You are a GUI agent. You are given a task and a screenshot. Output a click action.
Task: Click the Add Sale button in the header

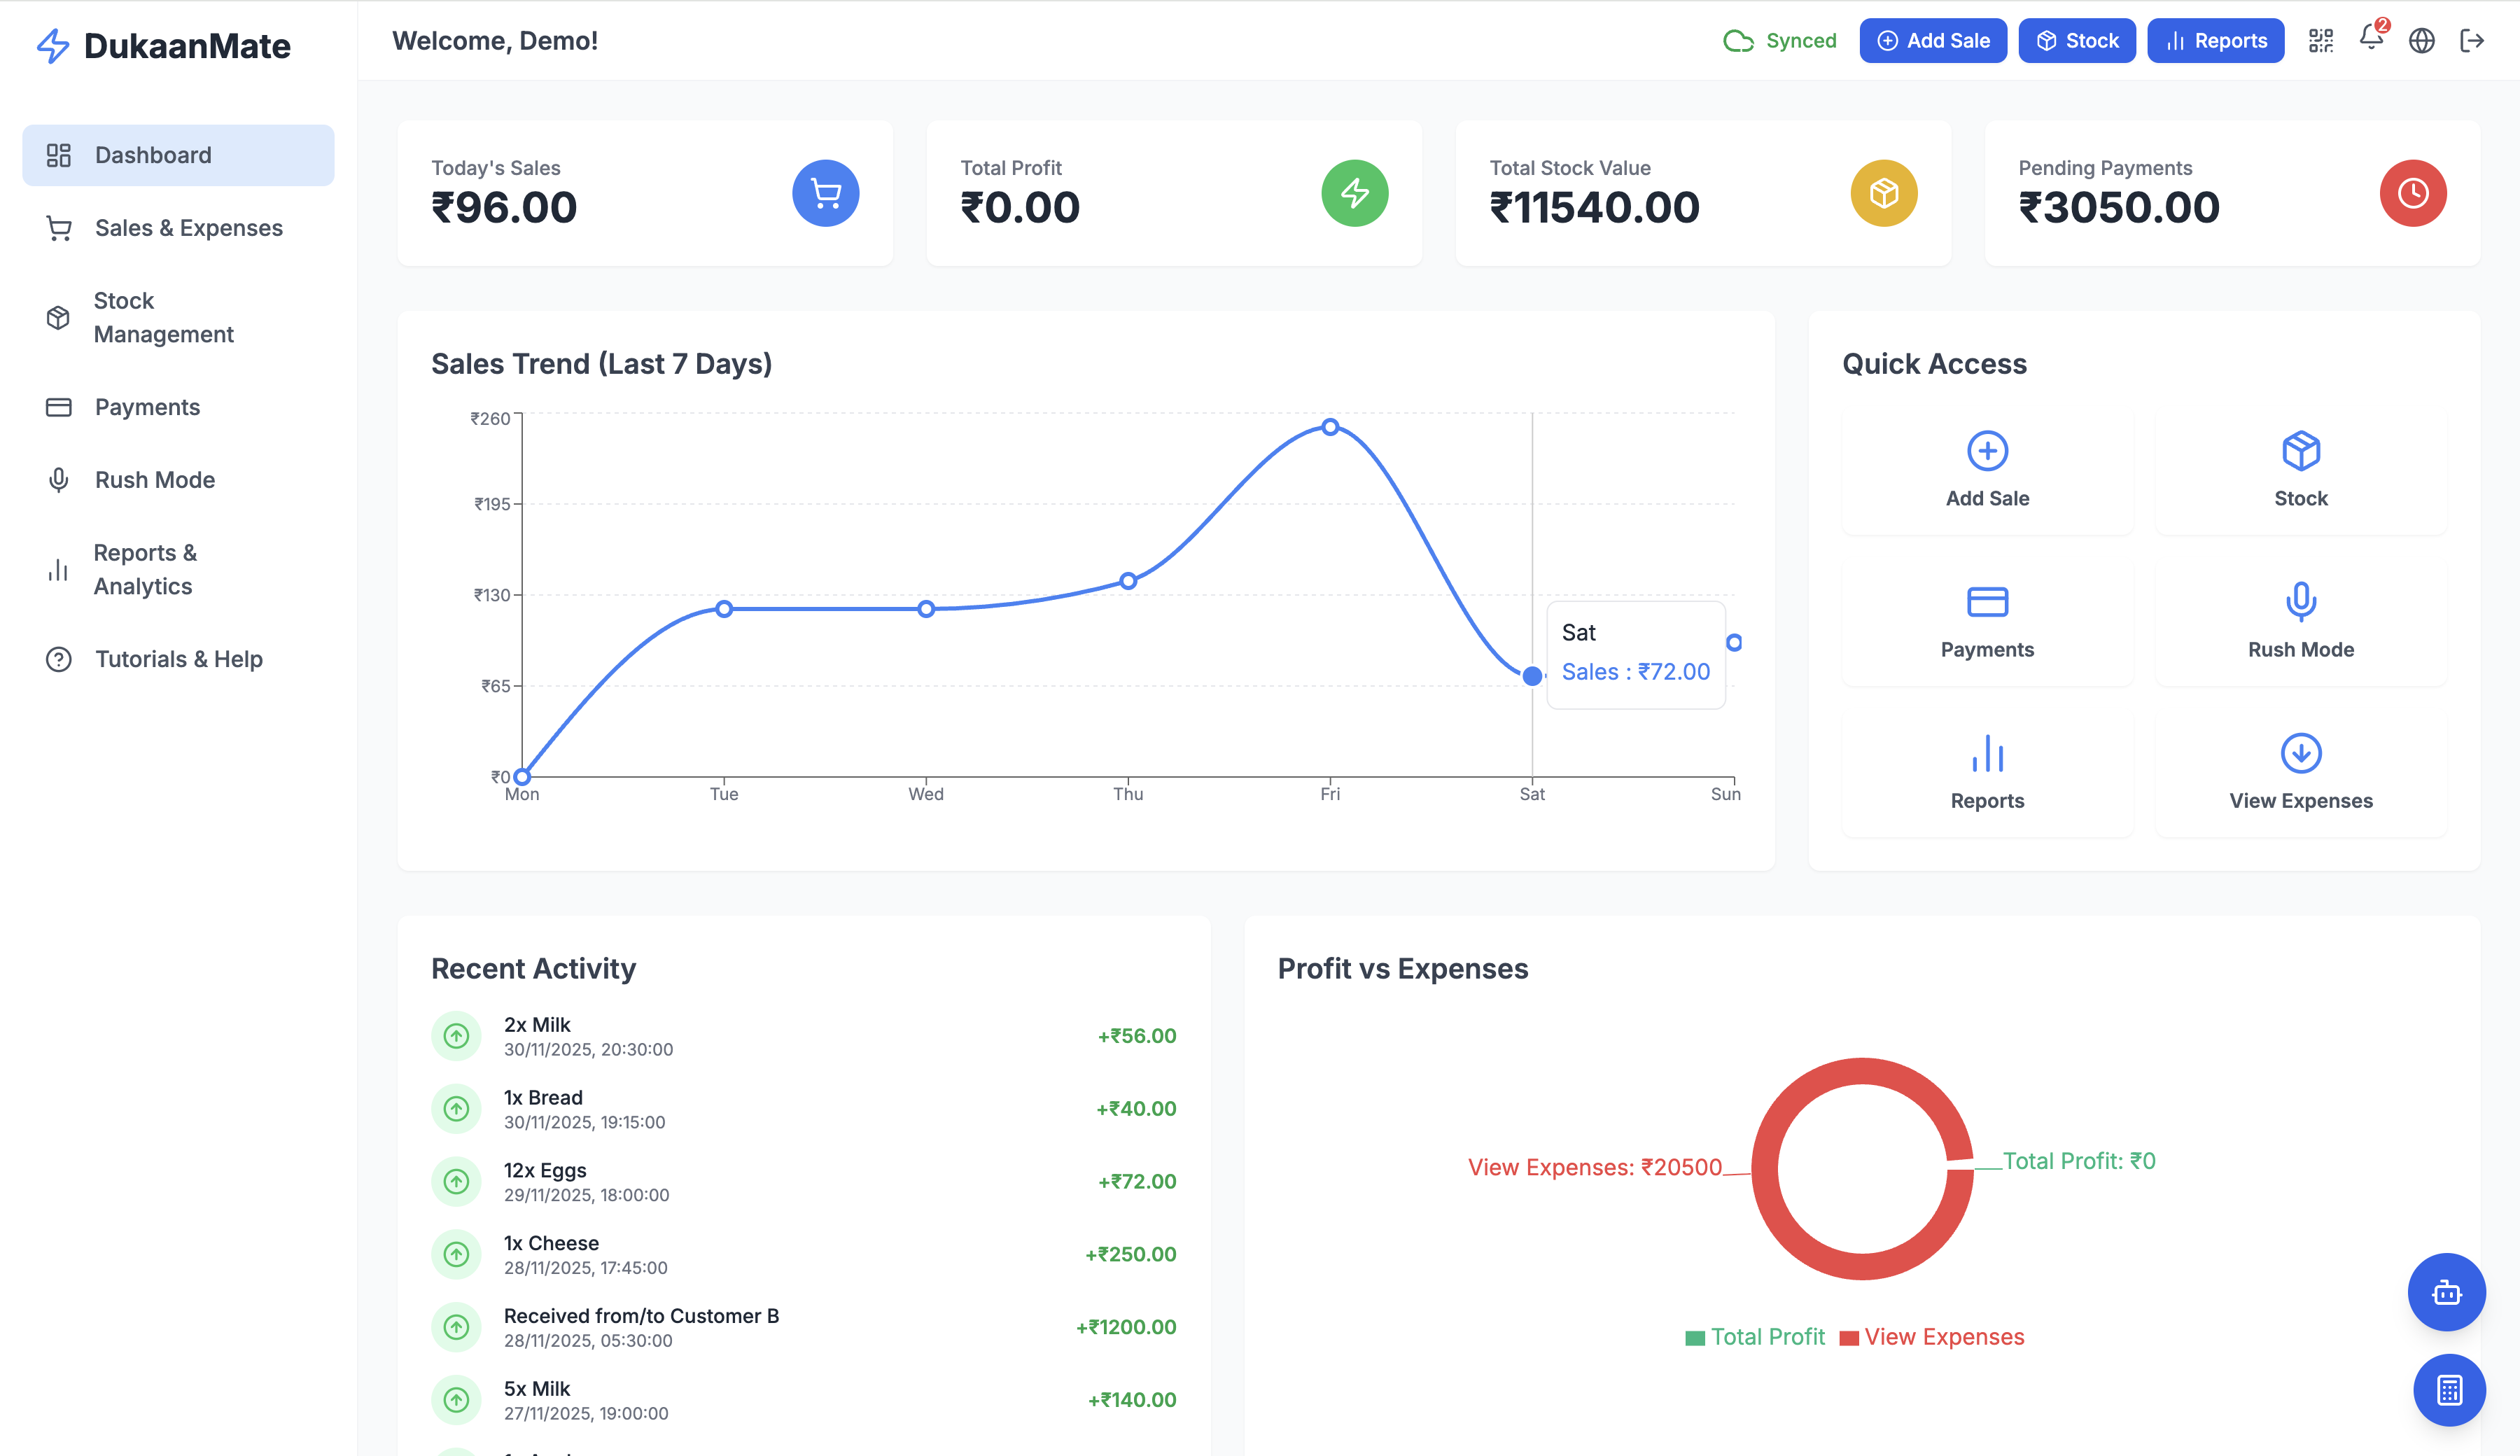[x=1933, y=40]
